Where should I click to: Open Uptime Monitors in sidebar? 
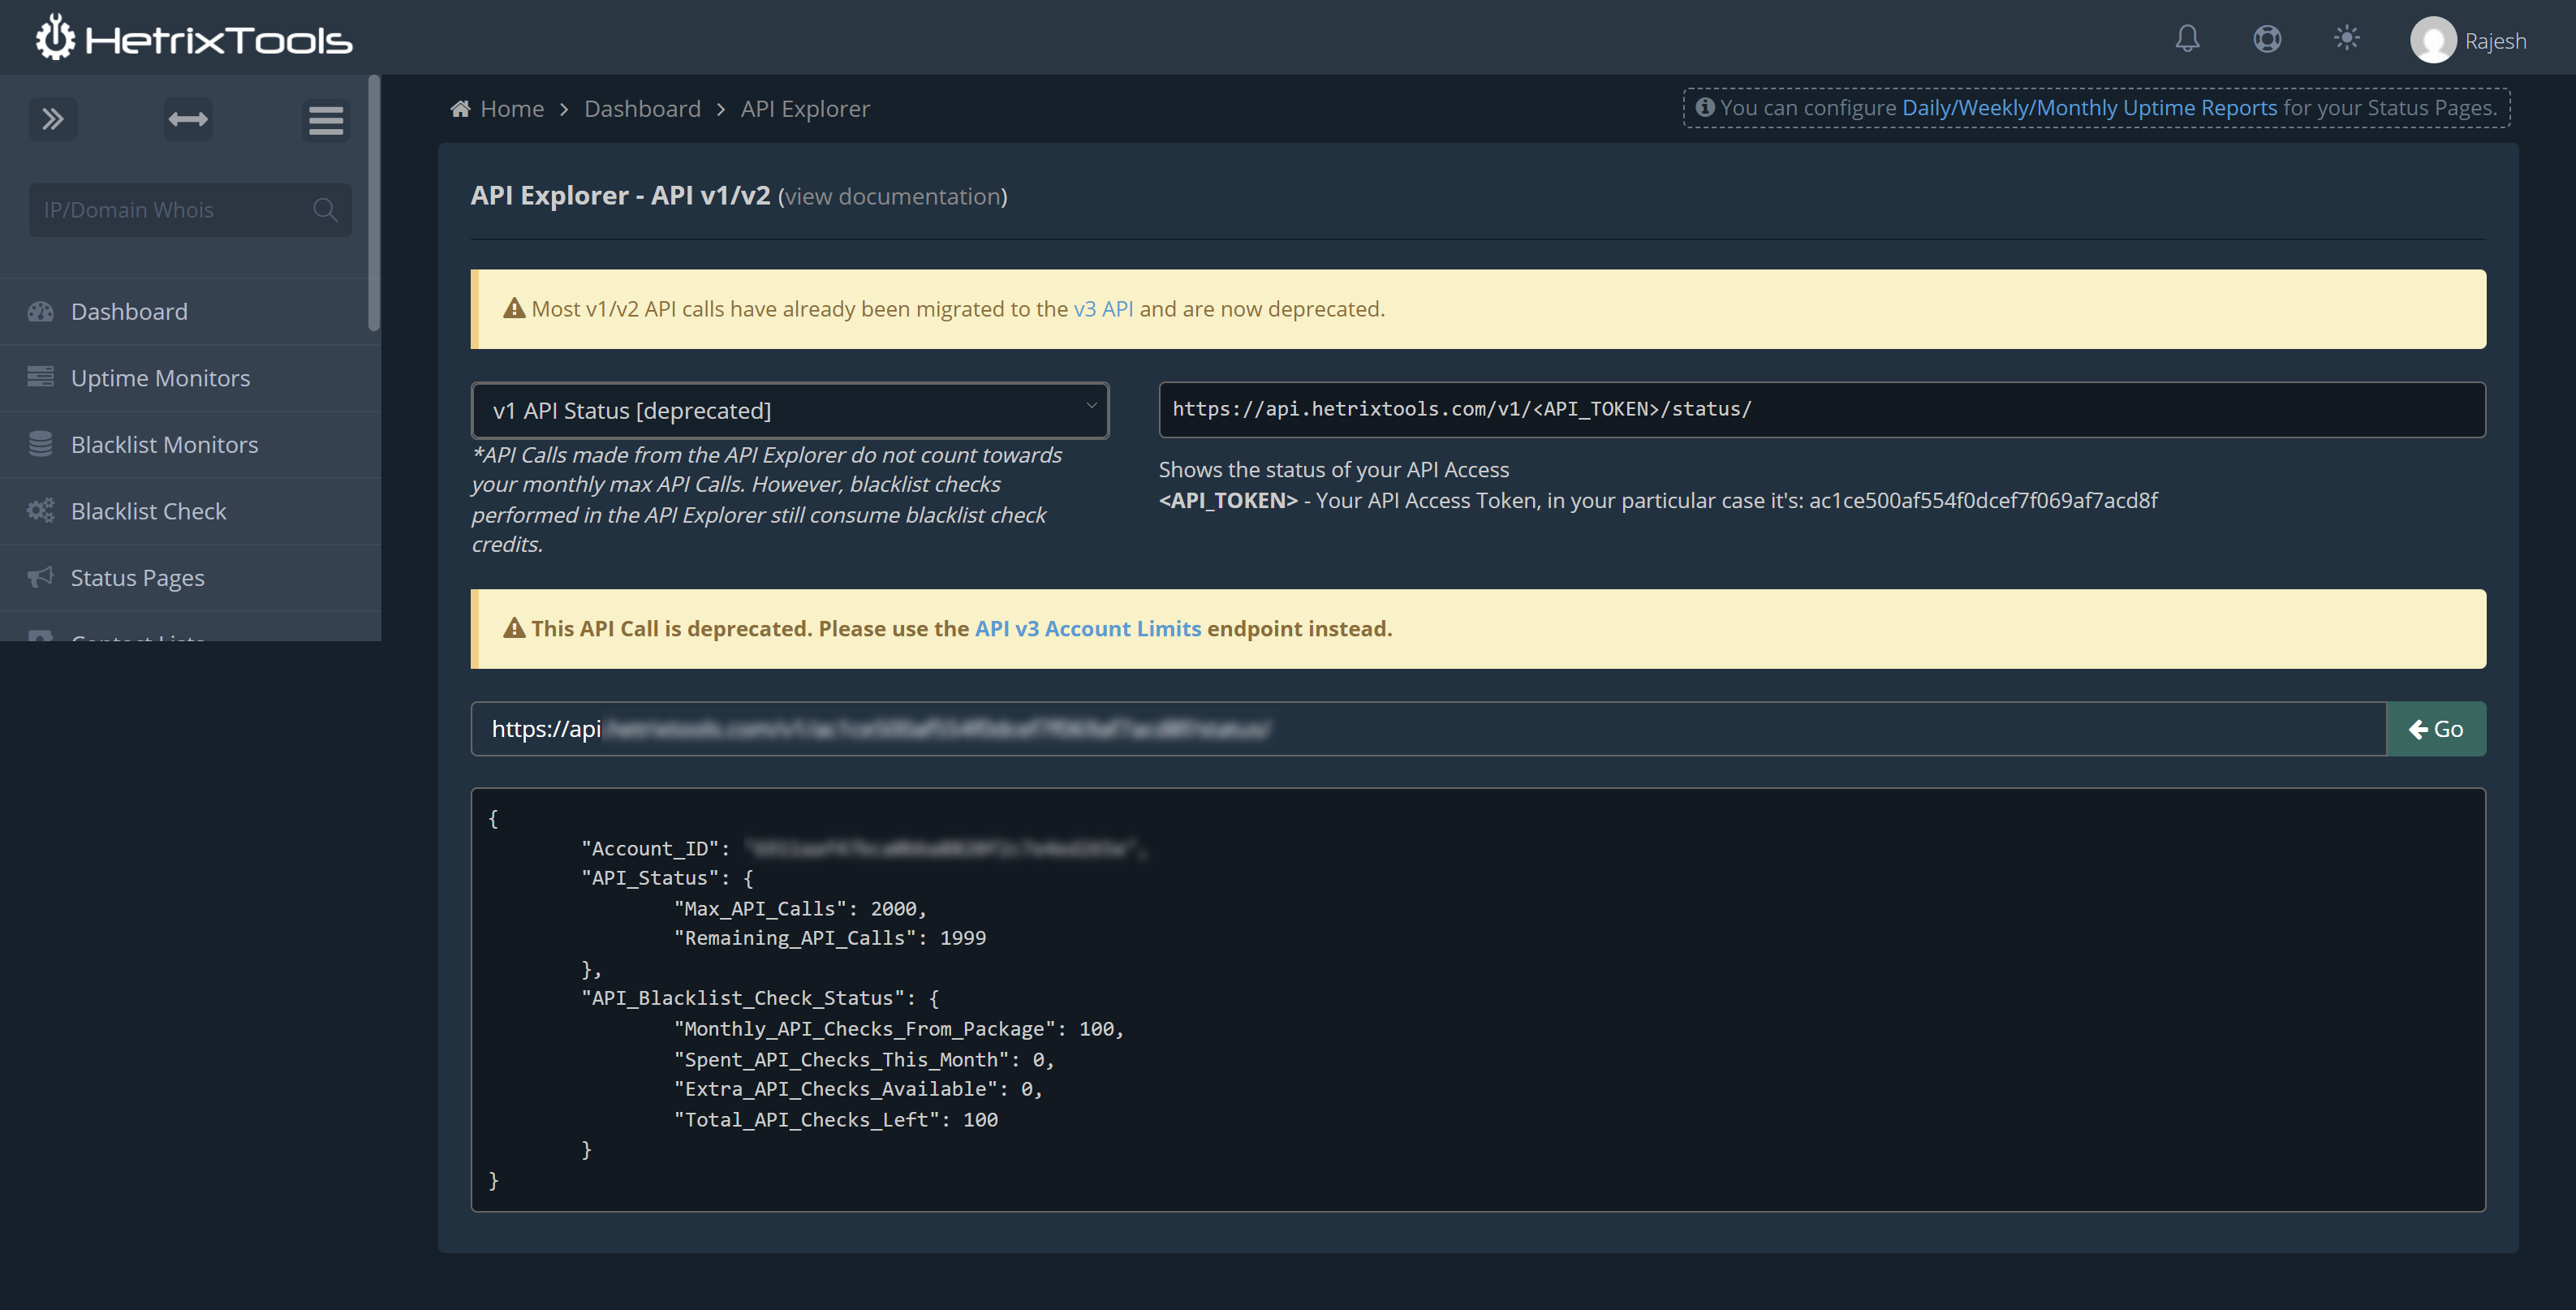click(x=190, y=378)
